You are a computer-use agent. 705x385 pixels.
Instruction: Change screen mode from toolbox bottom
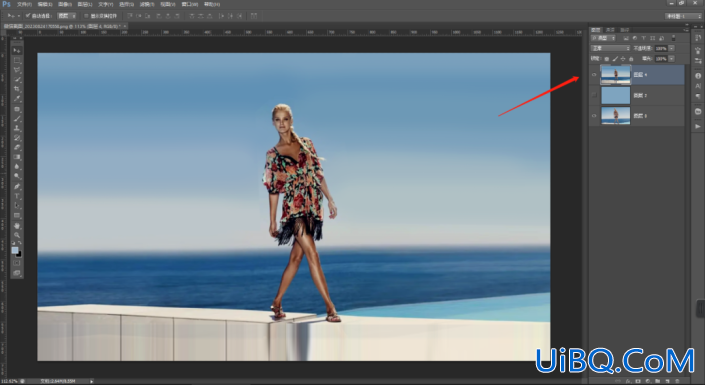[x=17, y=273]
